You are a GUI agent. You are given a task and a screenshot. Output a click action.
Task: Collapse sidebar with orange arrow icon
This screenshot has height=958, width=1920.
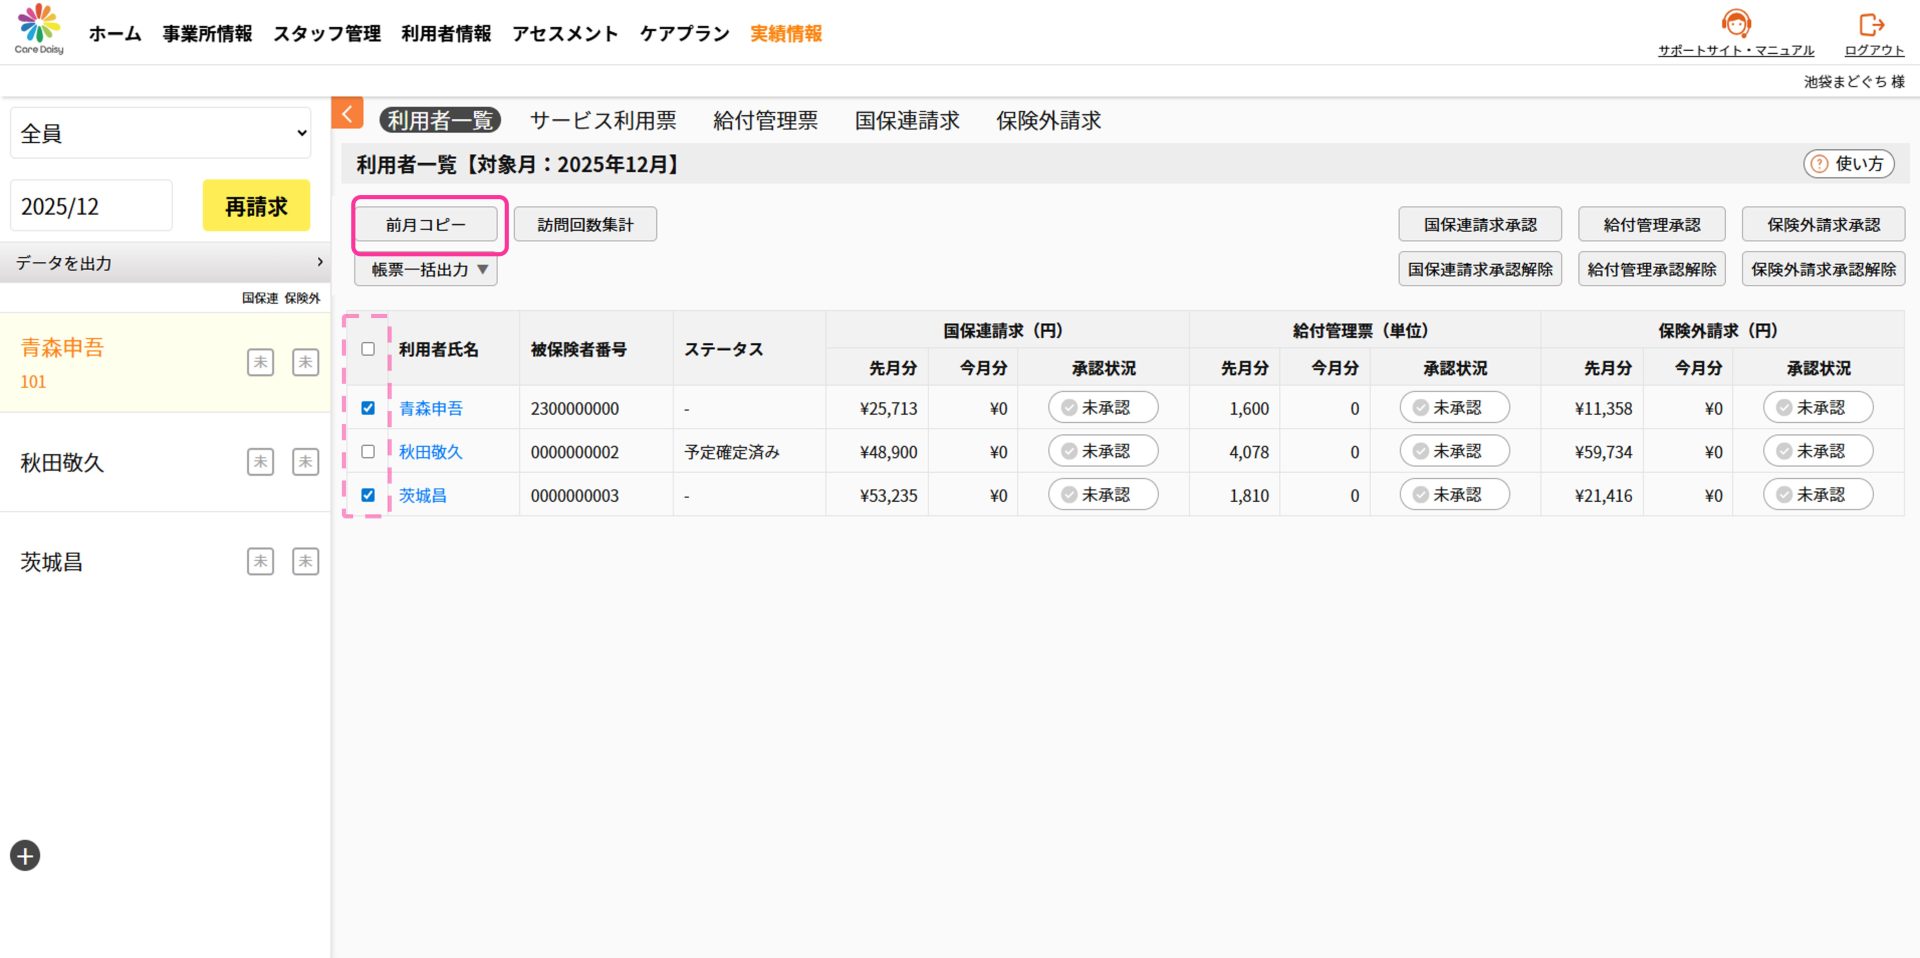(347, 114)
